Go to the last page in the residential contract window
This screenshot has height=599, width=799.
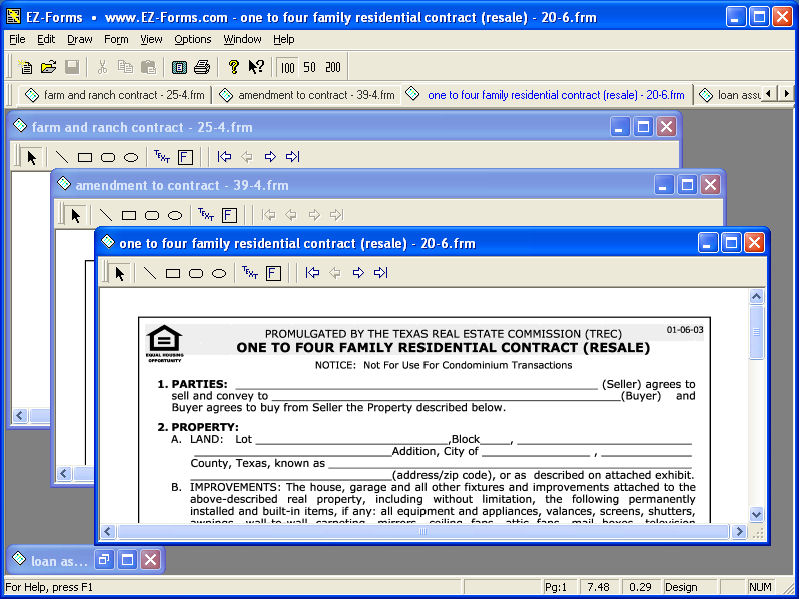coord(380,273)
